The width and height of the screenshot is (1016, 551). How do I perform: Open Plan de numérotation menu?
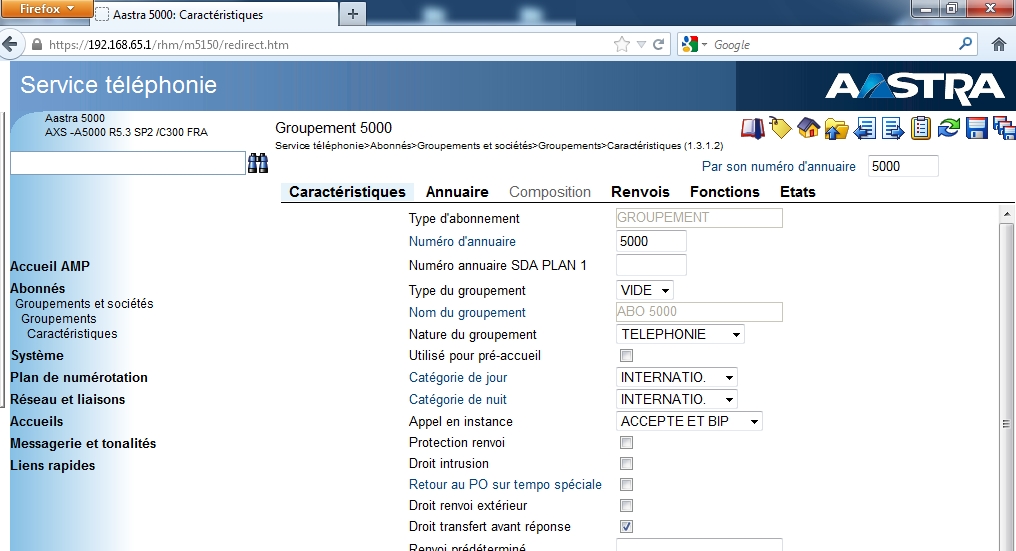point(78,377)
